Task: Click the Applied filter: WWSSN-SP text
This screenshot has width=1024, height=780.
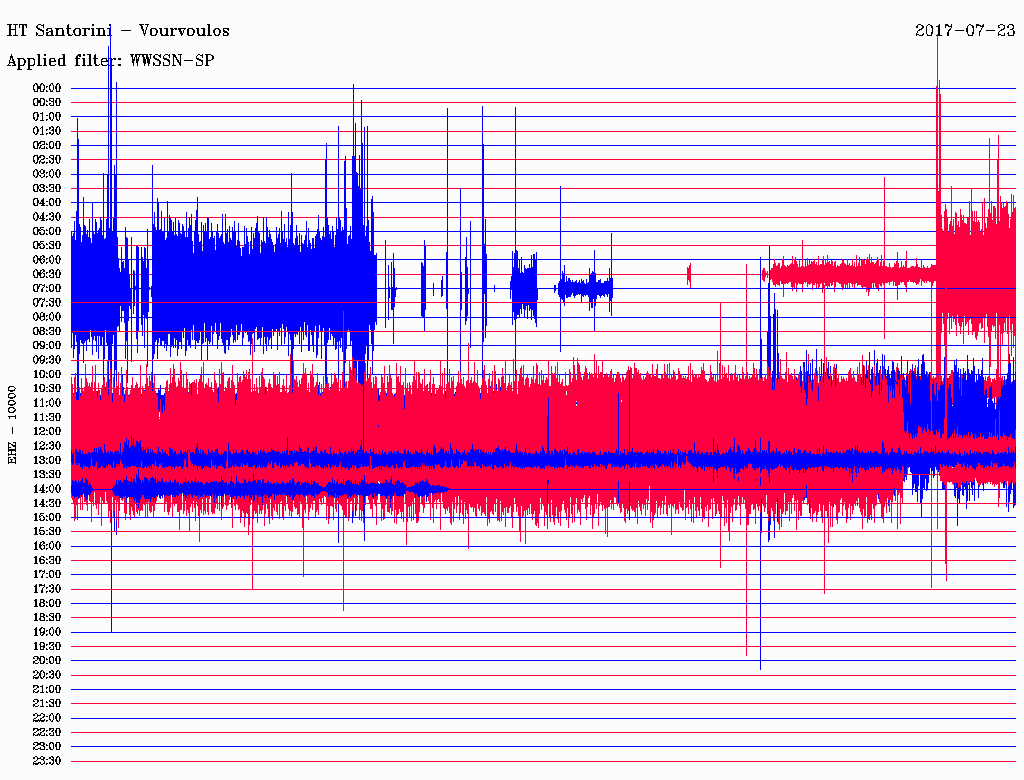Action: 110,61
